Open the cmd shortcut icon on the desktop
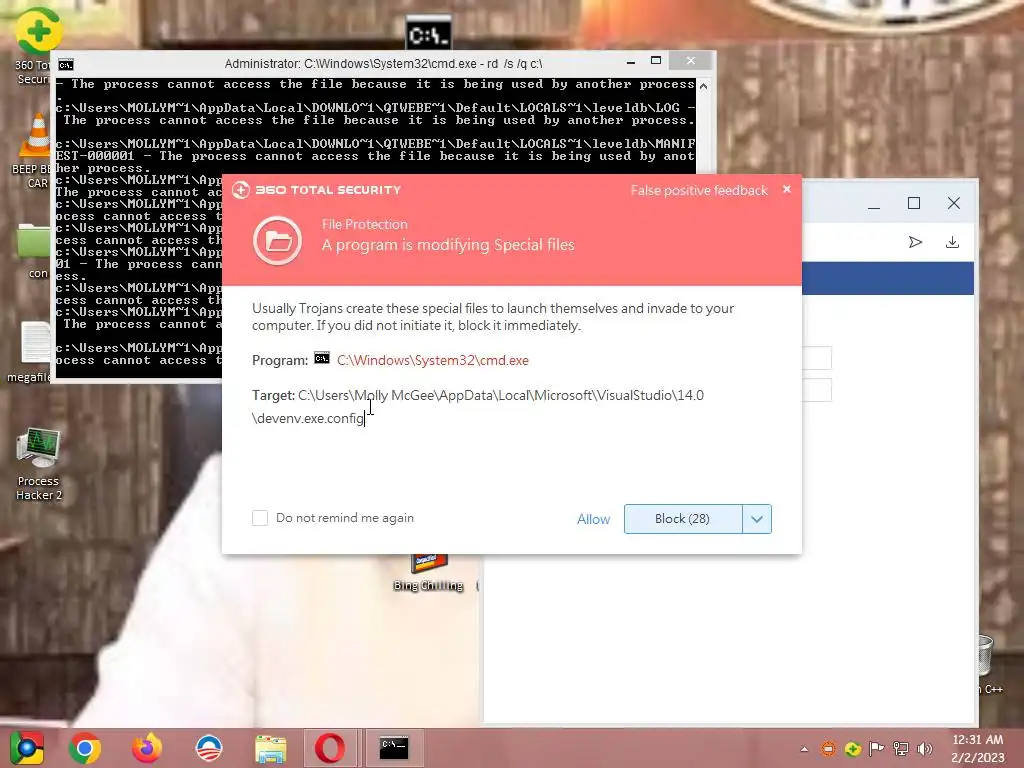The width and height of the screenshot is (1024, 768). click(428, 33)
